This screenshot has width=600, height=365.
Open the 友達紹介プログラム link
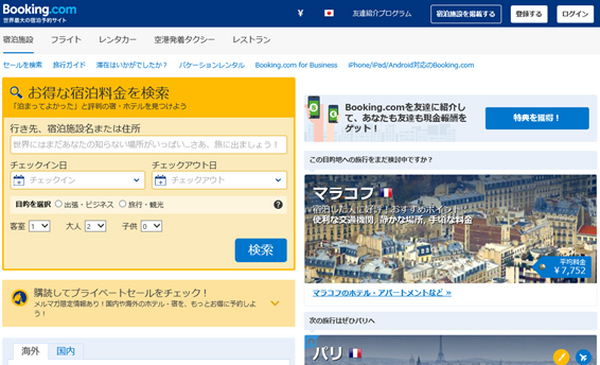(x=382, y=14)
